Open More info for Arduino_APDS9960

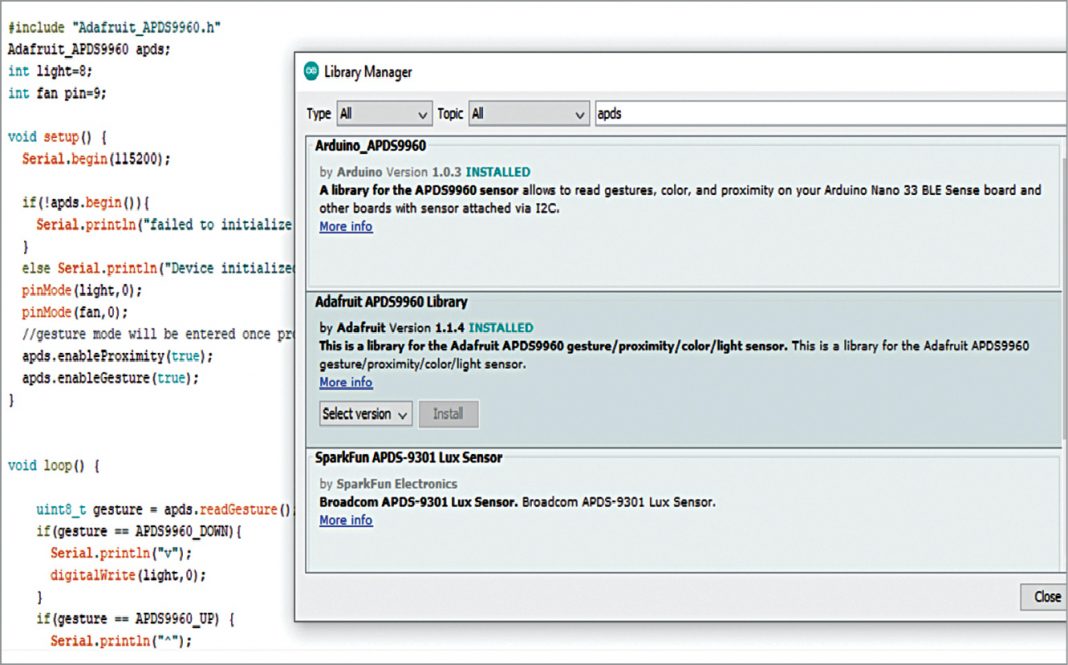pos(345,227)
